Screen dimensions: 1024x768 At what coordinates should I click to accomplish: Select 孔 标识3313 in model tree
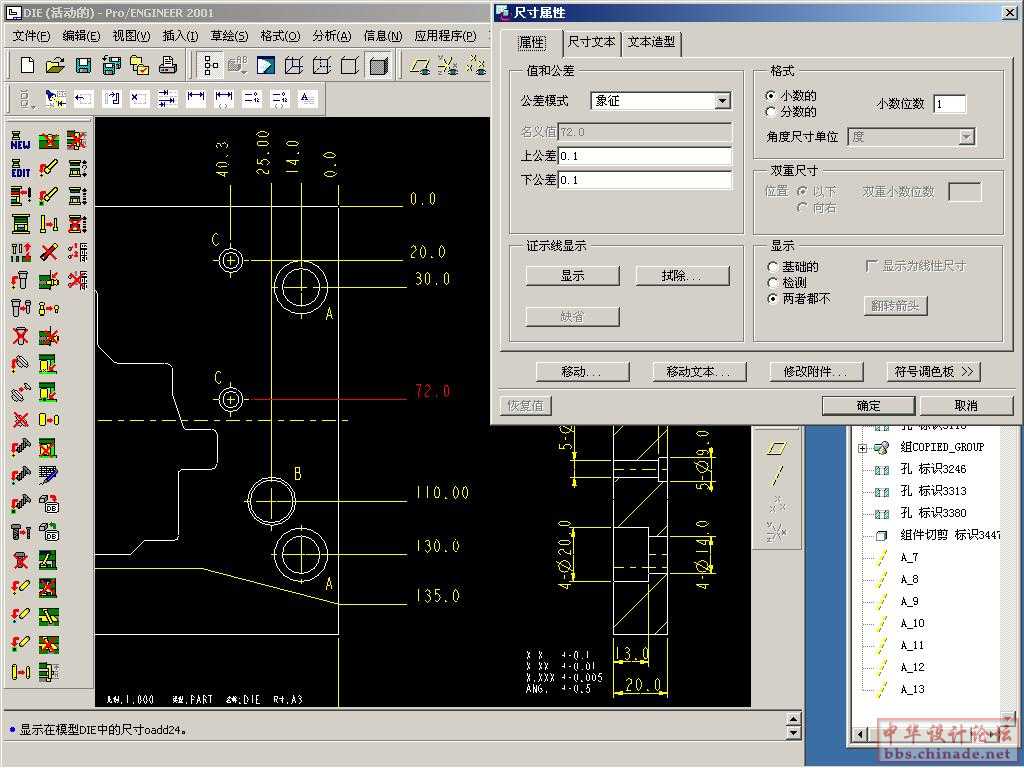pos(933,491)
